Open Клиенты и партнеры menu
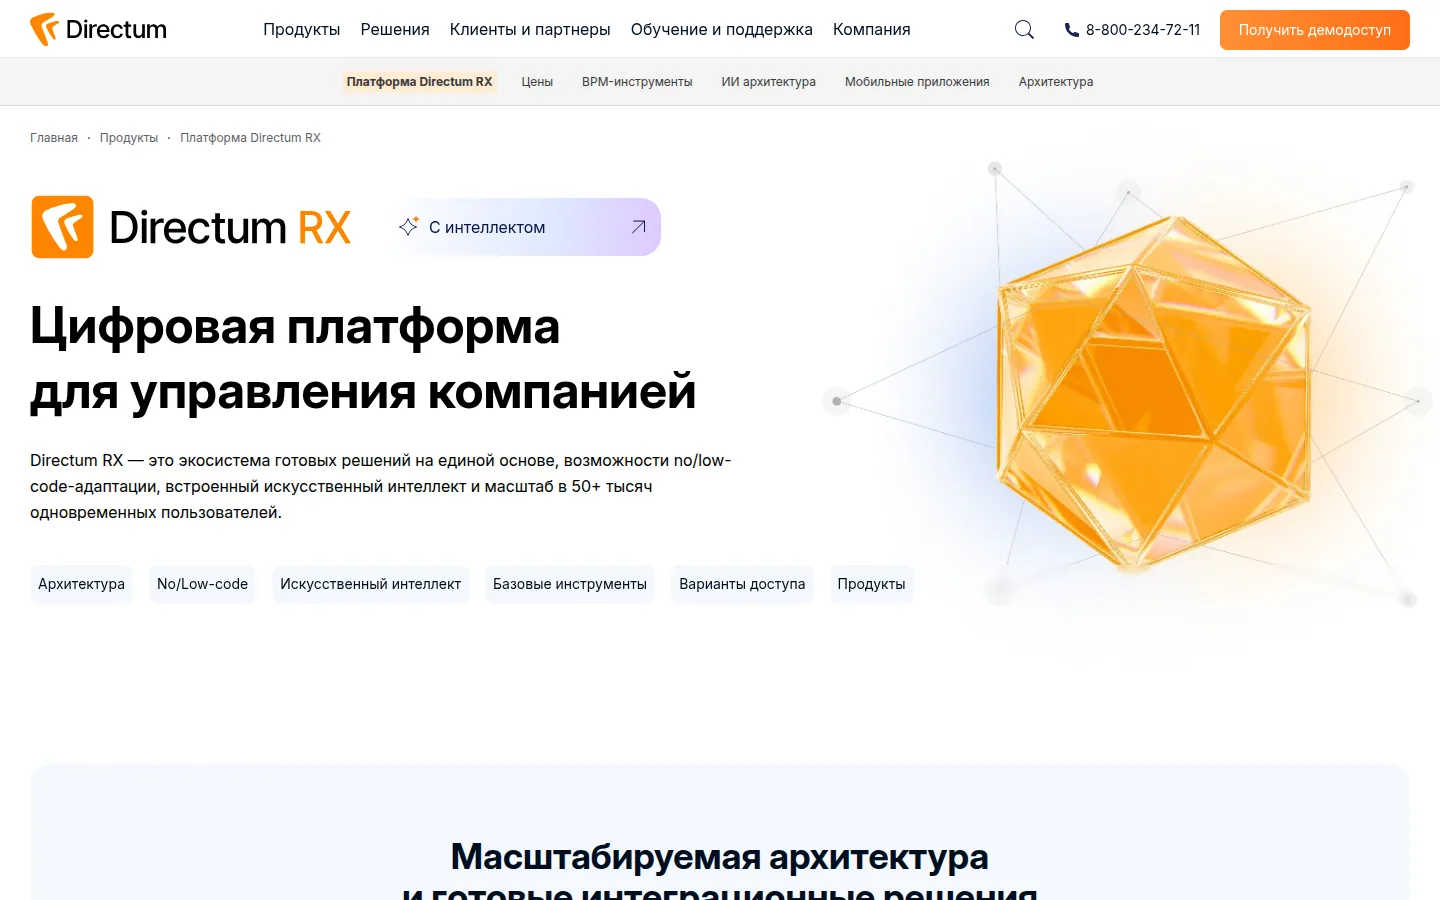 point(530,30)
